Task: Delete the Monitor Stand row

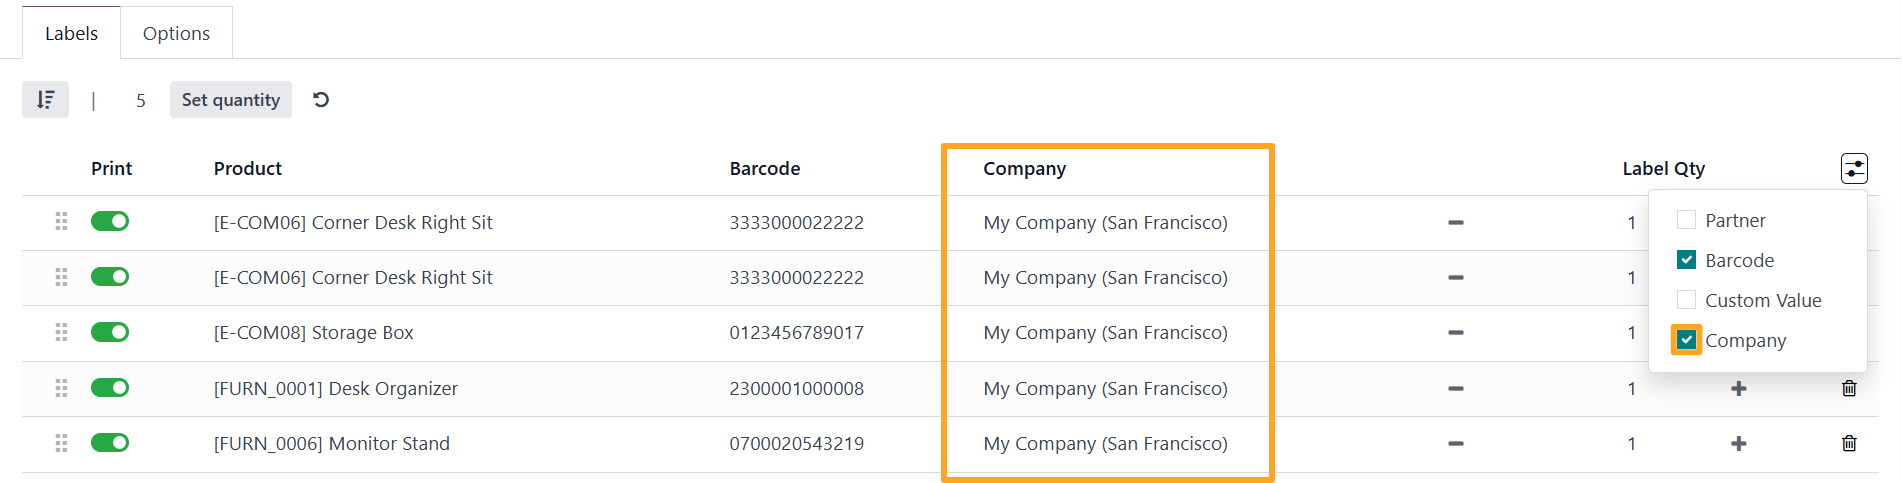Action: click(x=1849, y=443)
